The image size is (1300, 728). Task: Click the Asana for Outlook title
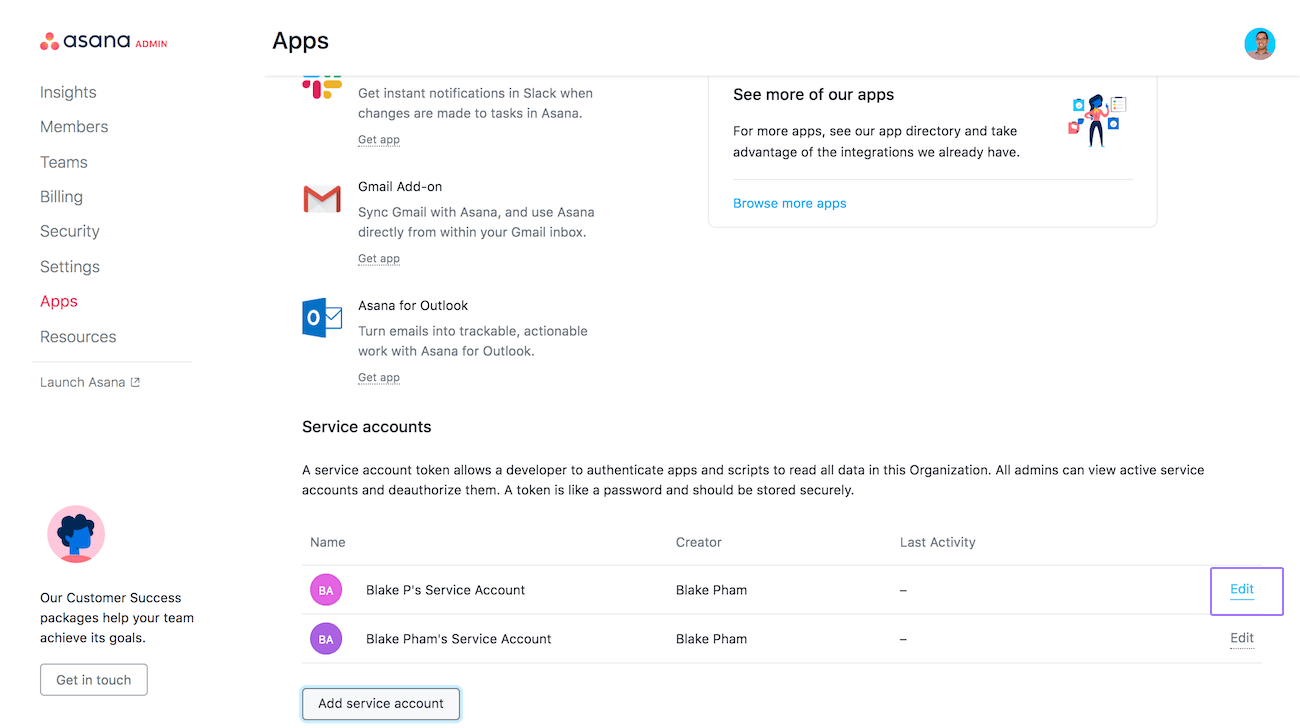pos(413,306)
